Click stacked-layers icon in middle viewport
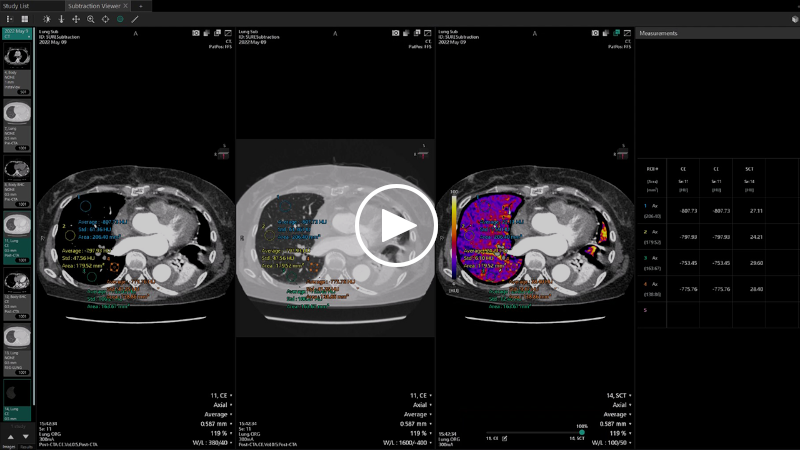 pos(406,33)
